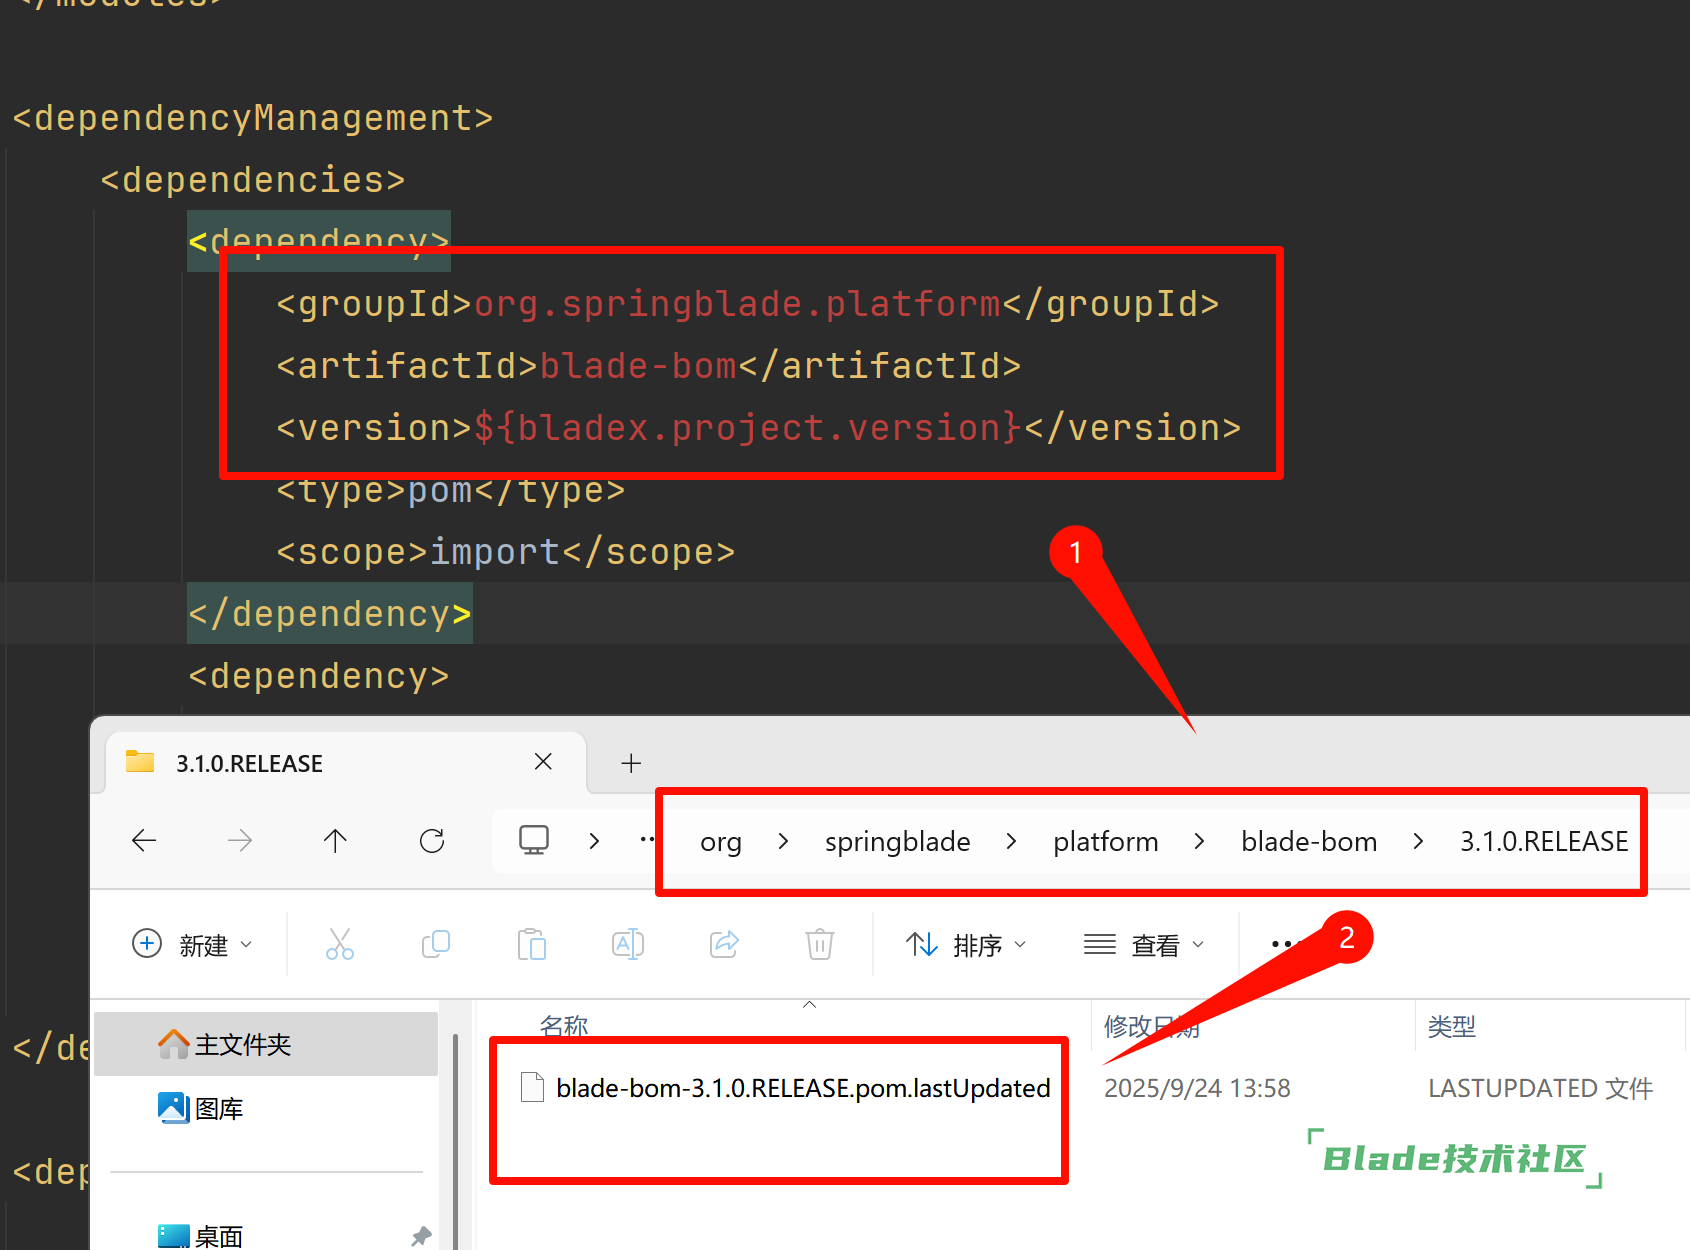The height and width of the screenshot is (1250, 1690).
Task: Expand chevron after blade-bom breadcrumb
Action: pyautogui.click(x=1418, y=842)
